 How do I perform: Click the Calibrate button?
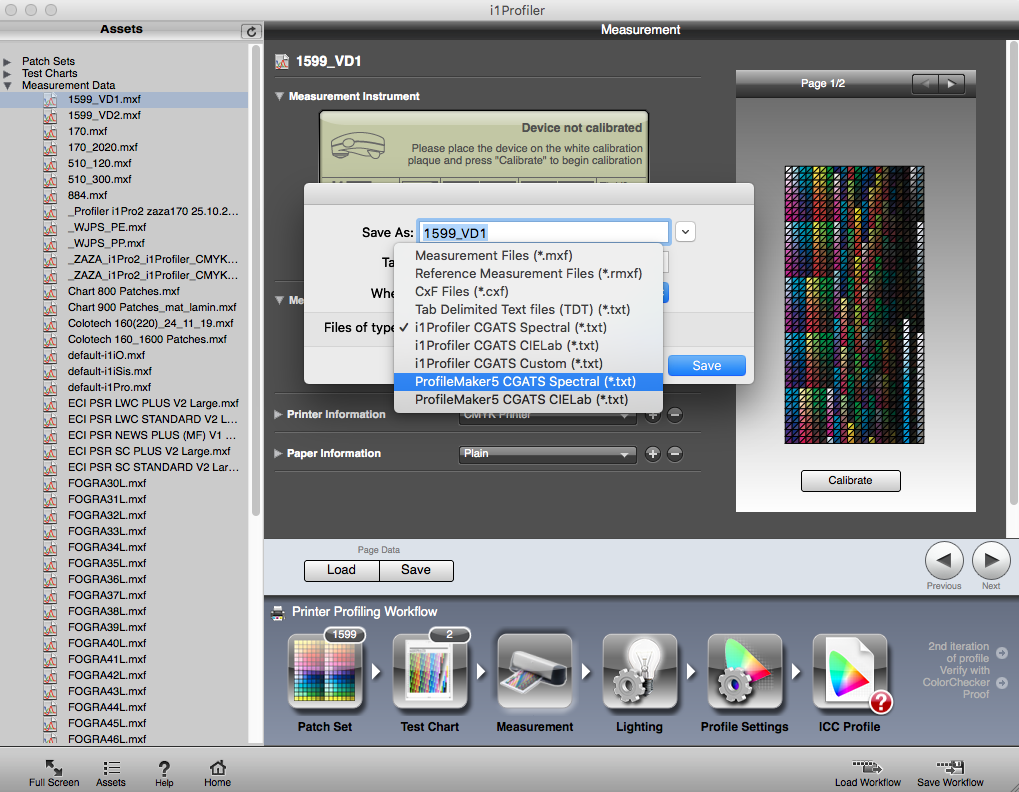click(x=851, y=481)
